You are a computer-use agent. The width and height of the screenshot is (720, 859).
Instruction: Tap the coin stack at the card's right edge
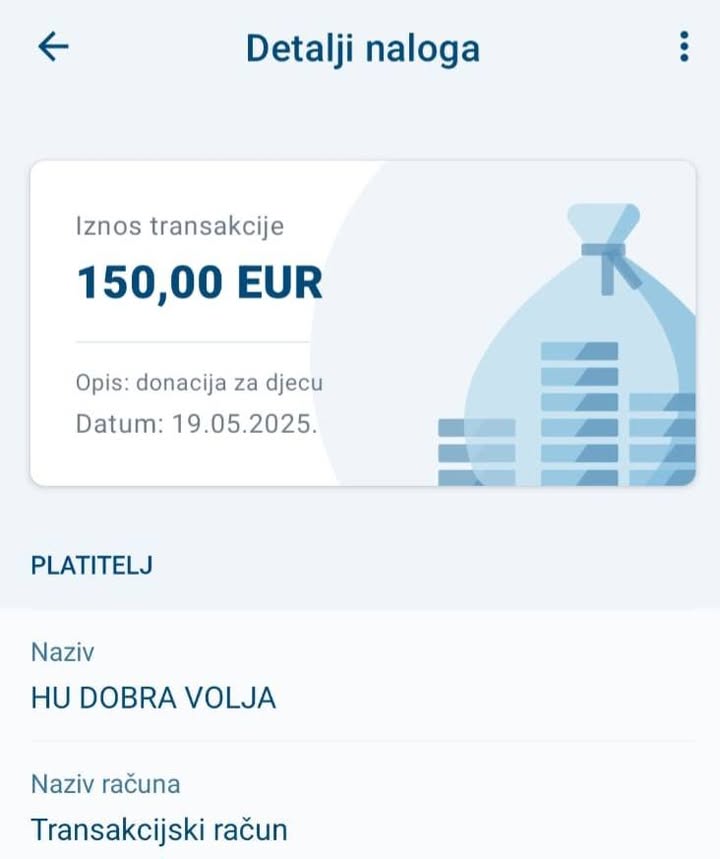[x=662, y=439]
